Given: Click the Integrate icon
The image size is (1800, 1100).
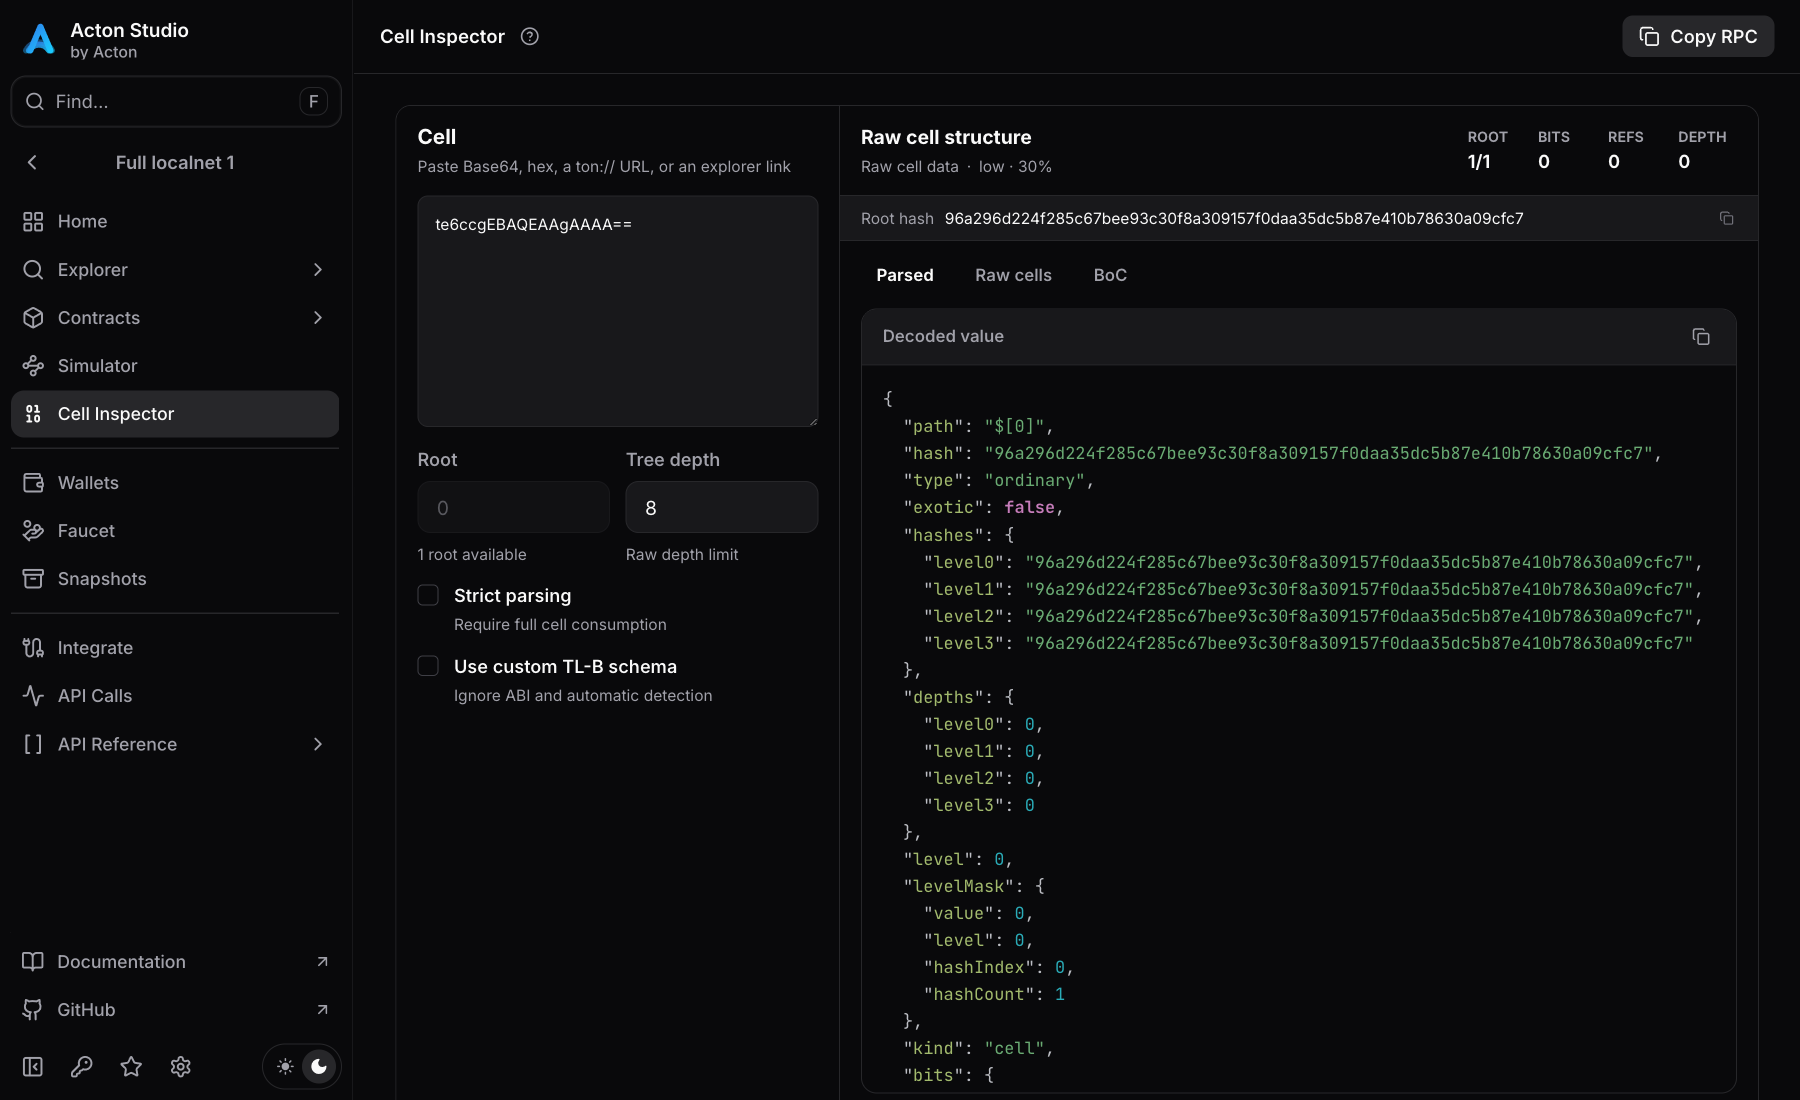Looking at the screenshot, I should pyautogui.click(x=33, y=647).
